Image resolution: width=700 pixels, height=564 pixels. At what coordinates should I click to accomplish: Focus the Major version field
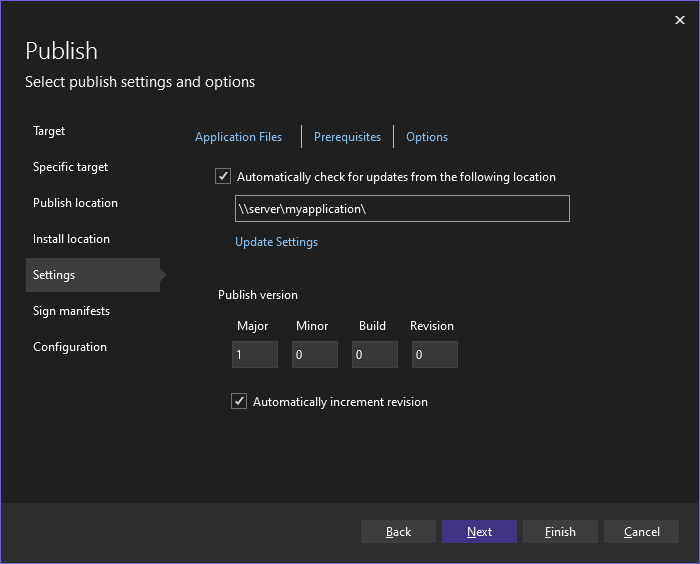point(254,355)
